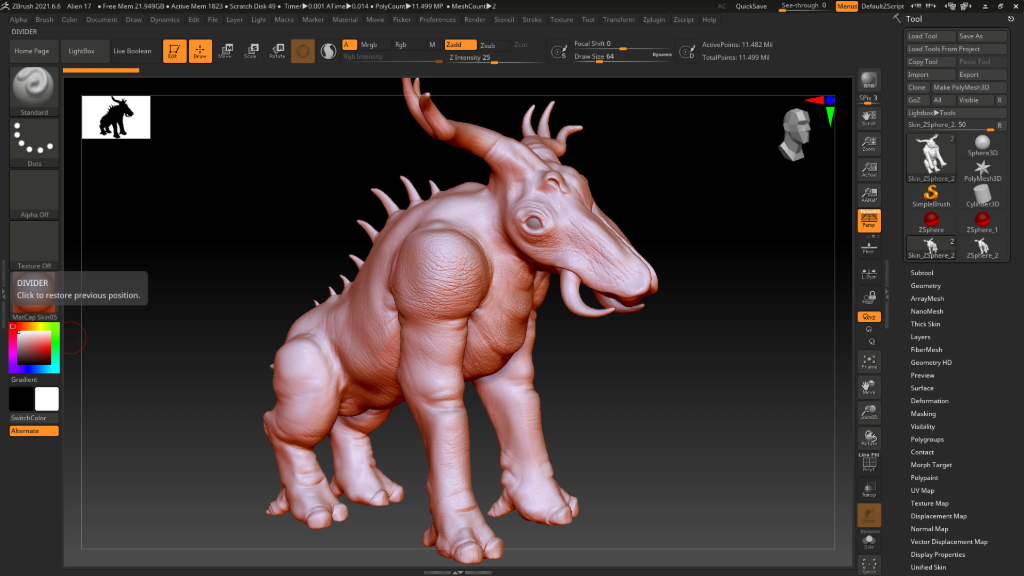
Task: Open the Brush menu
Action: [x=44, y=20]
